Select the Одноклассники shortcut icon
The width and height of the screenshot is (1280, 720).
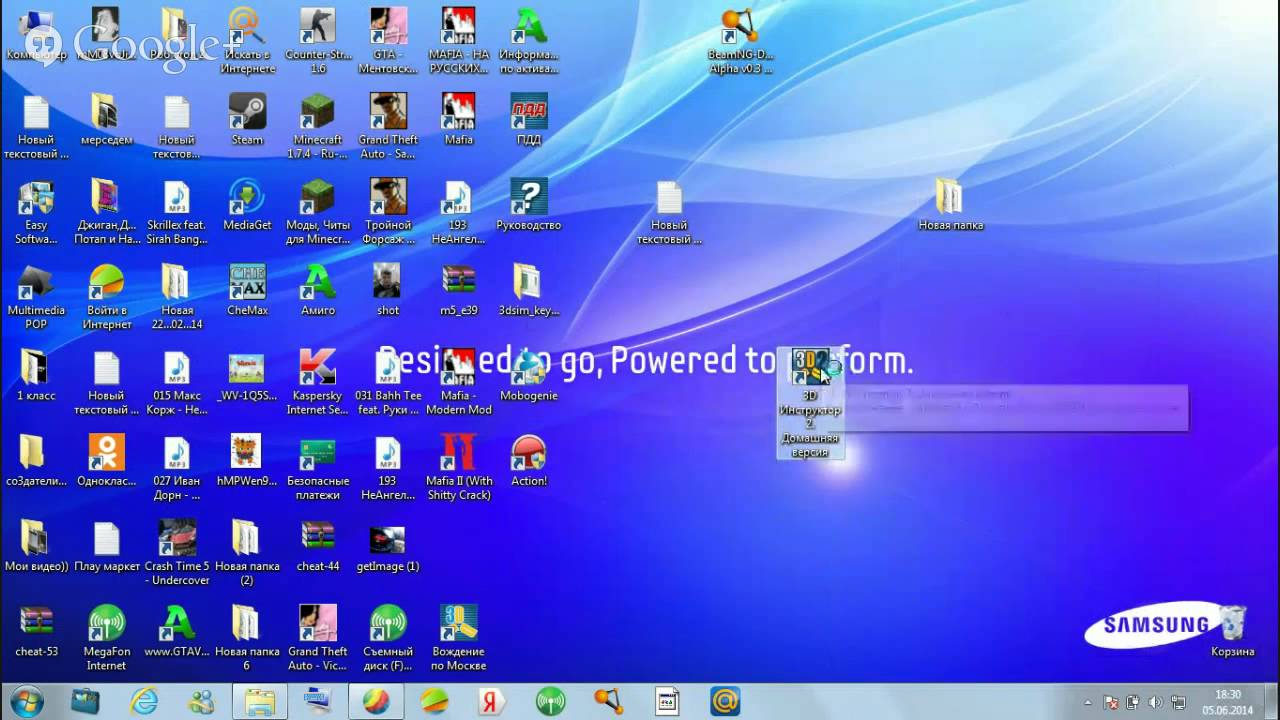coord(106,460)
